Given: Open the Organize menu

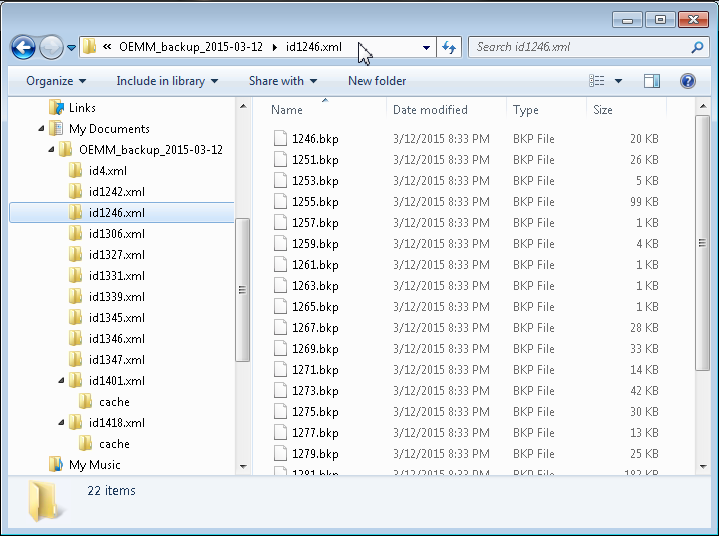Looking at the screenshot, I should [55, 81].
